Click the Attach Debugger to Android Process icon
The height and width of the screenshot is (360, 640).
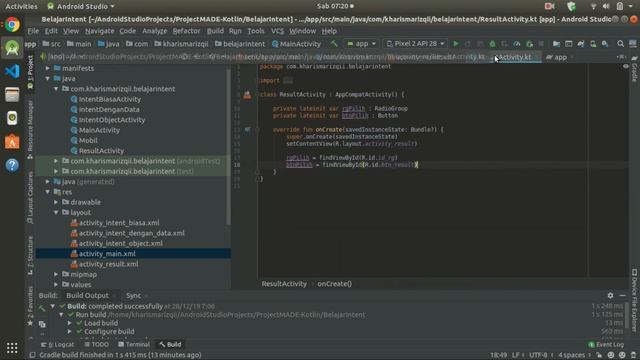529,44
